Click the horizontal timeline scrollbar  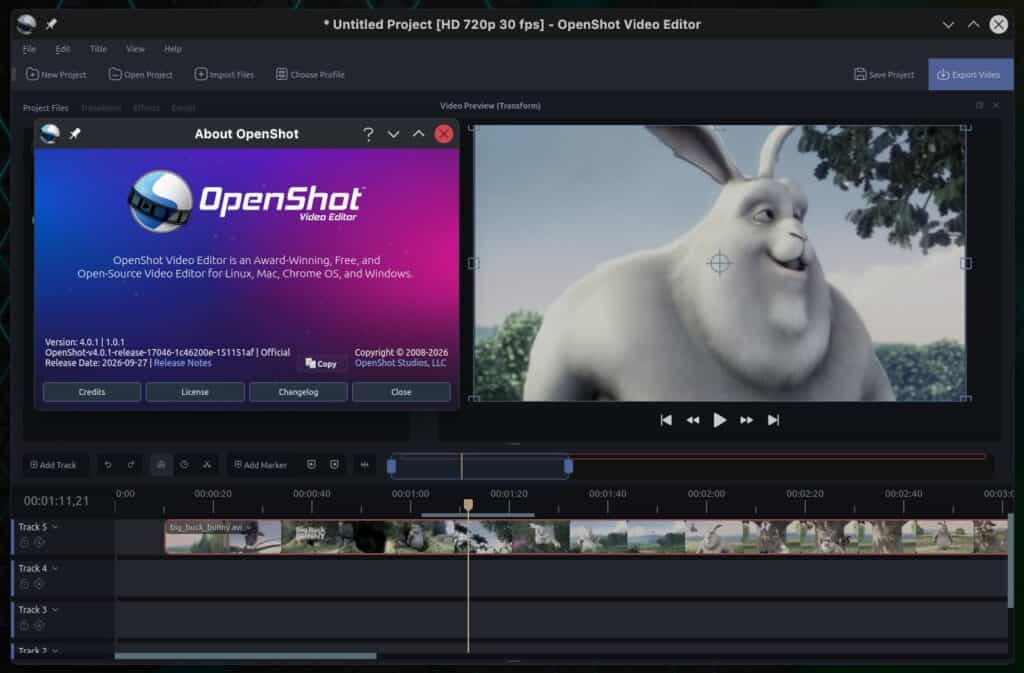246,656
